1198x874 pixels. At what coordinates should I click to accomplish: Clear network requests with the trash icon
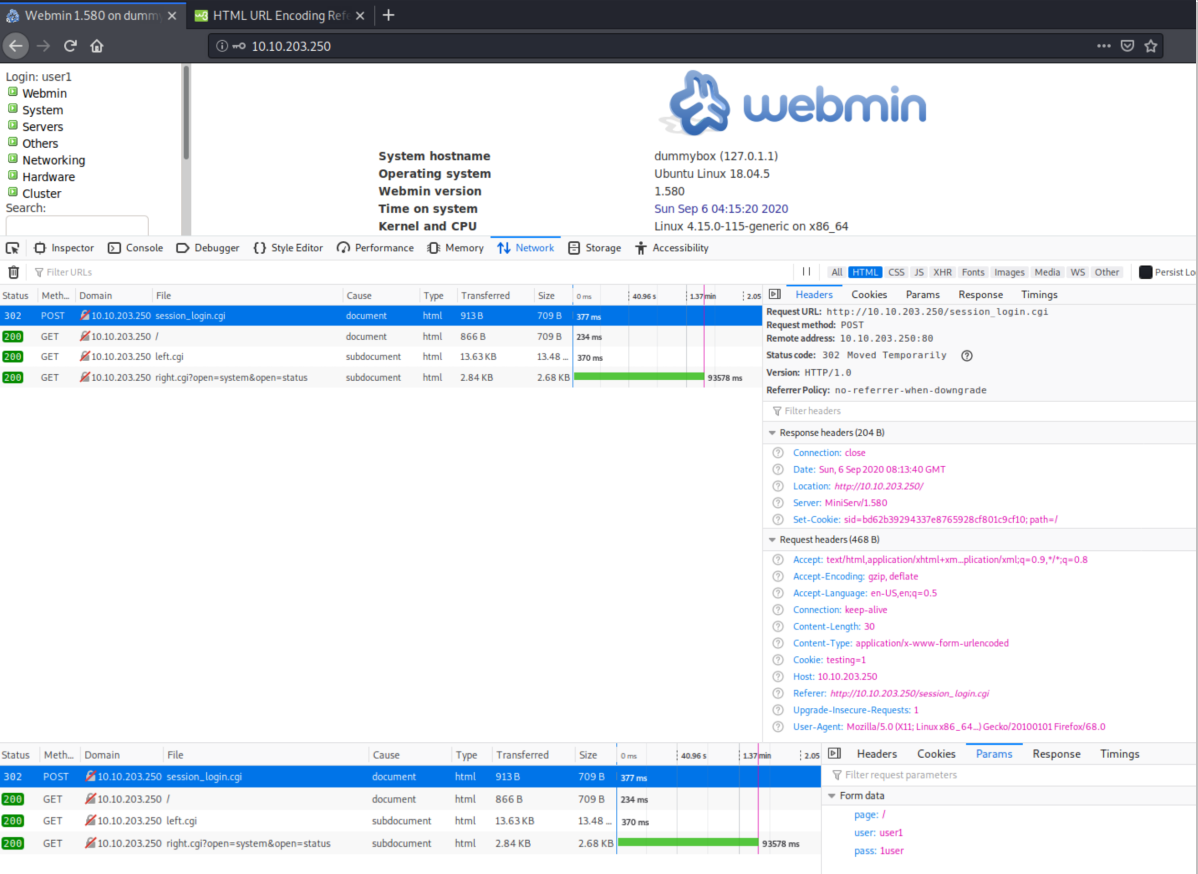[x=13, y=272]
